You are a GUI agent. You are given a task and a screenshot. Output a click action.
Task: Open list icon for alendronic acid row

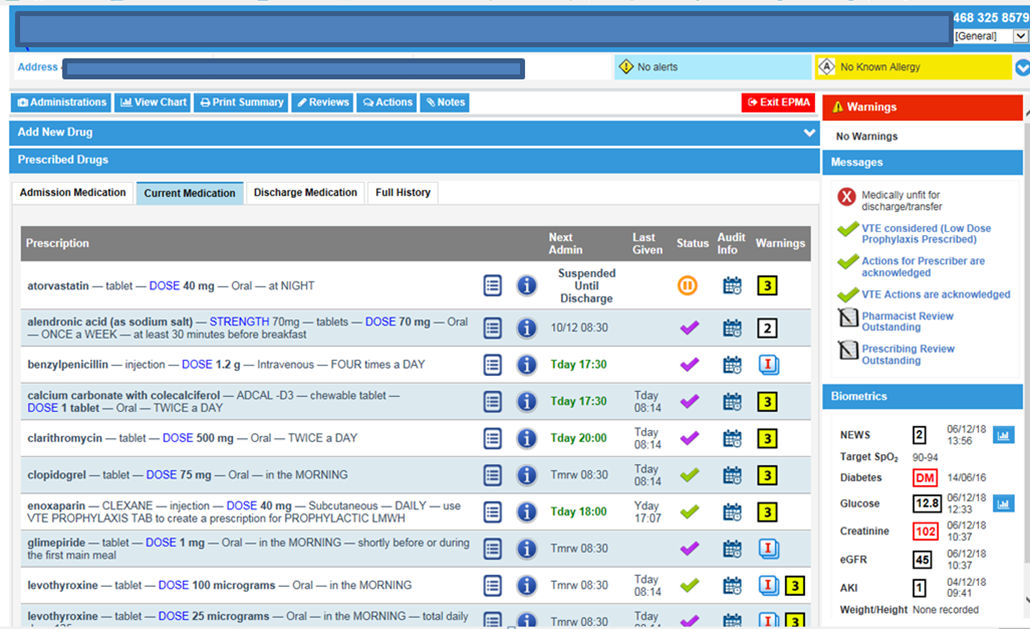[x=493, y=328]
